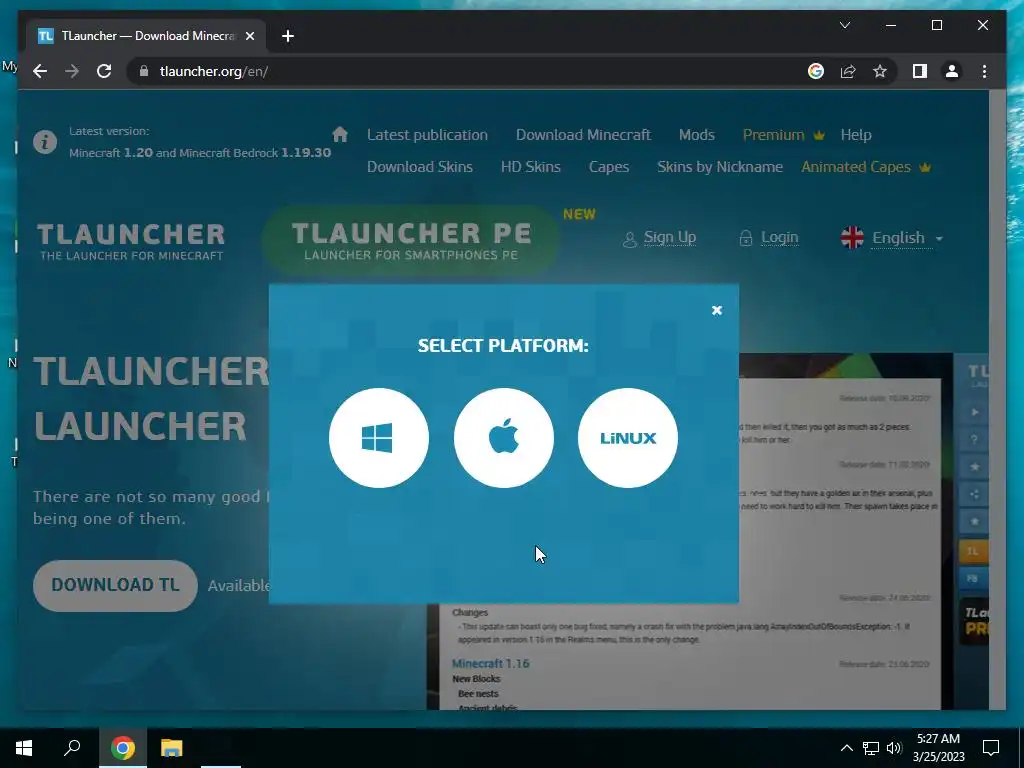Open the tab search chevron
The height and width of the screenshot is (768, 1024).
(844, 25)
